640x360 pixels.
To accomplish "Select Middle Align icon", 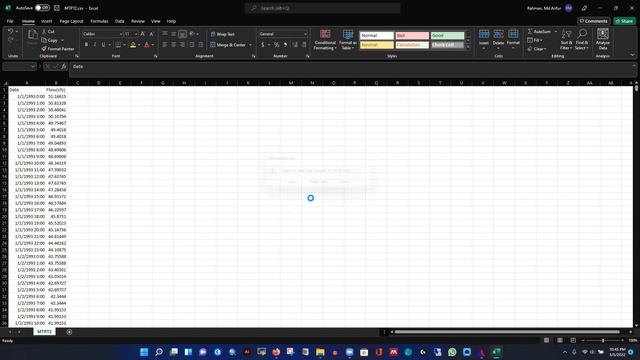I will tap(173, 34).
